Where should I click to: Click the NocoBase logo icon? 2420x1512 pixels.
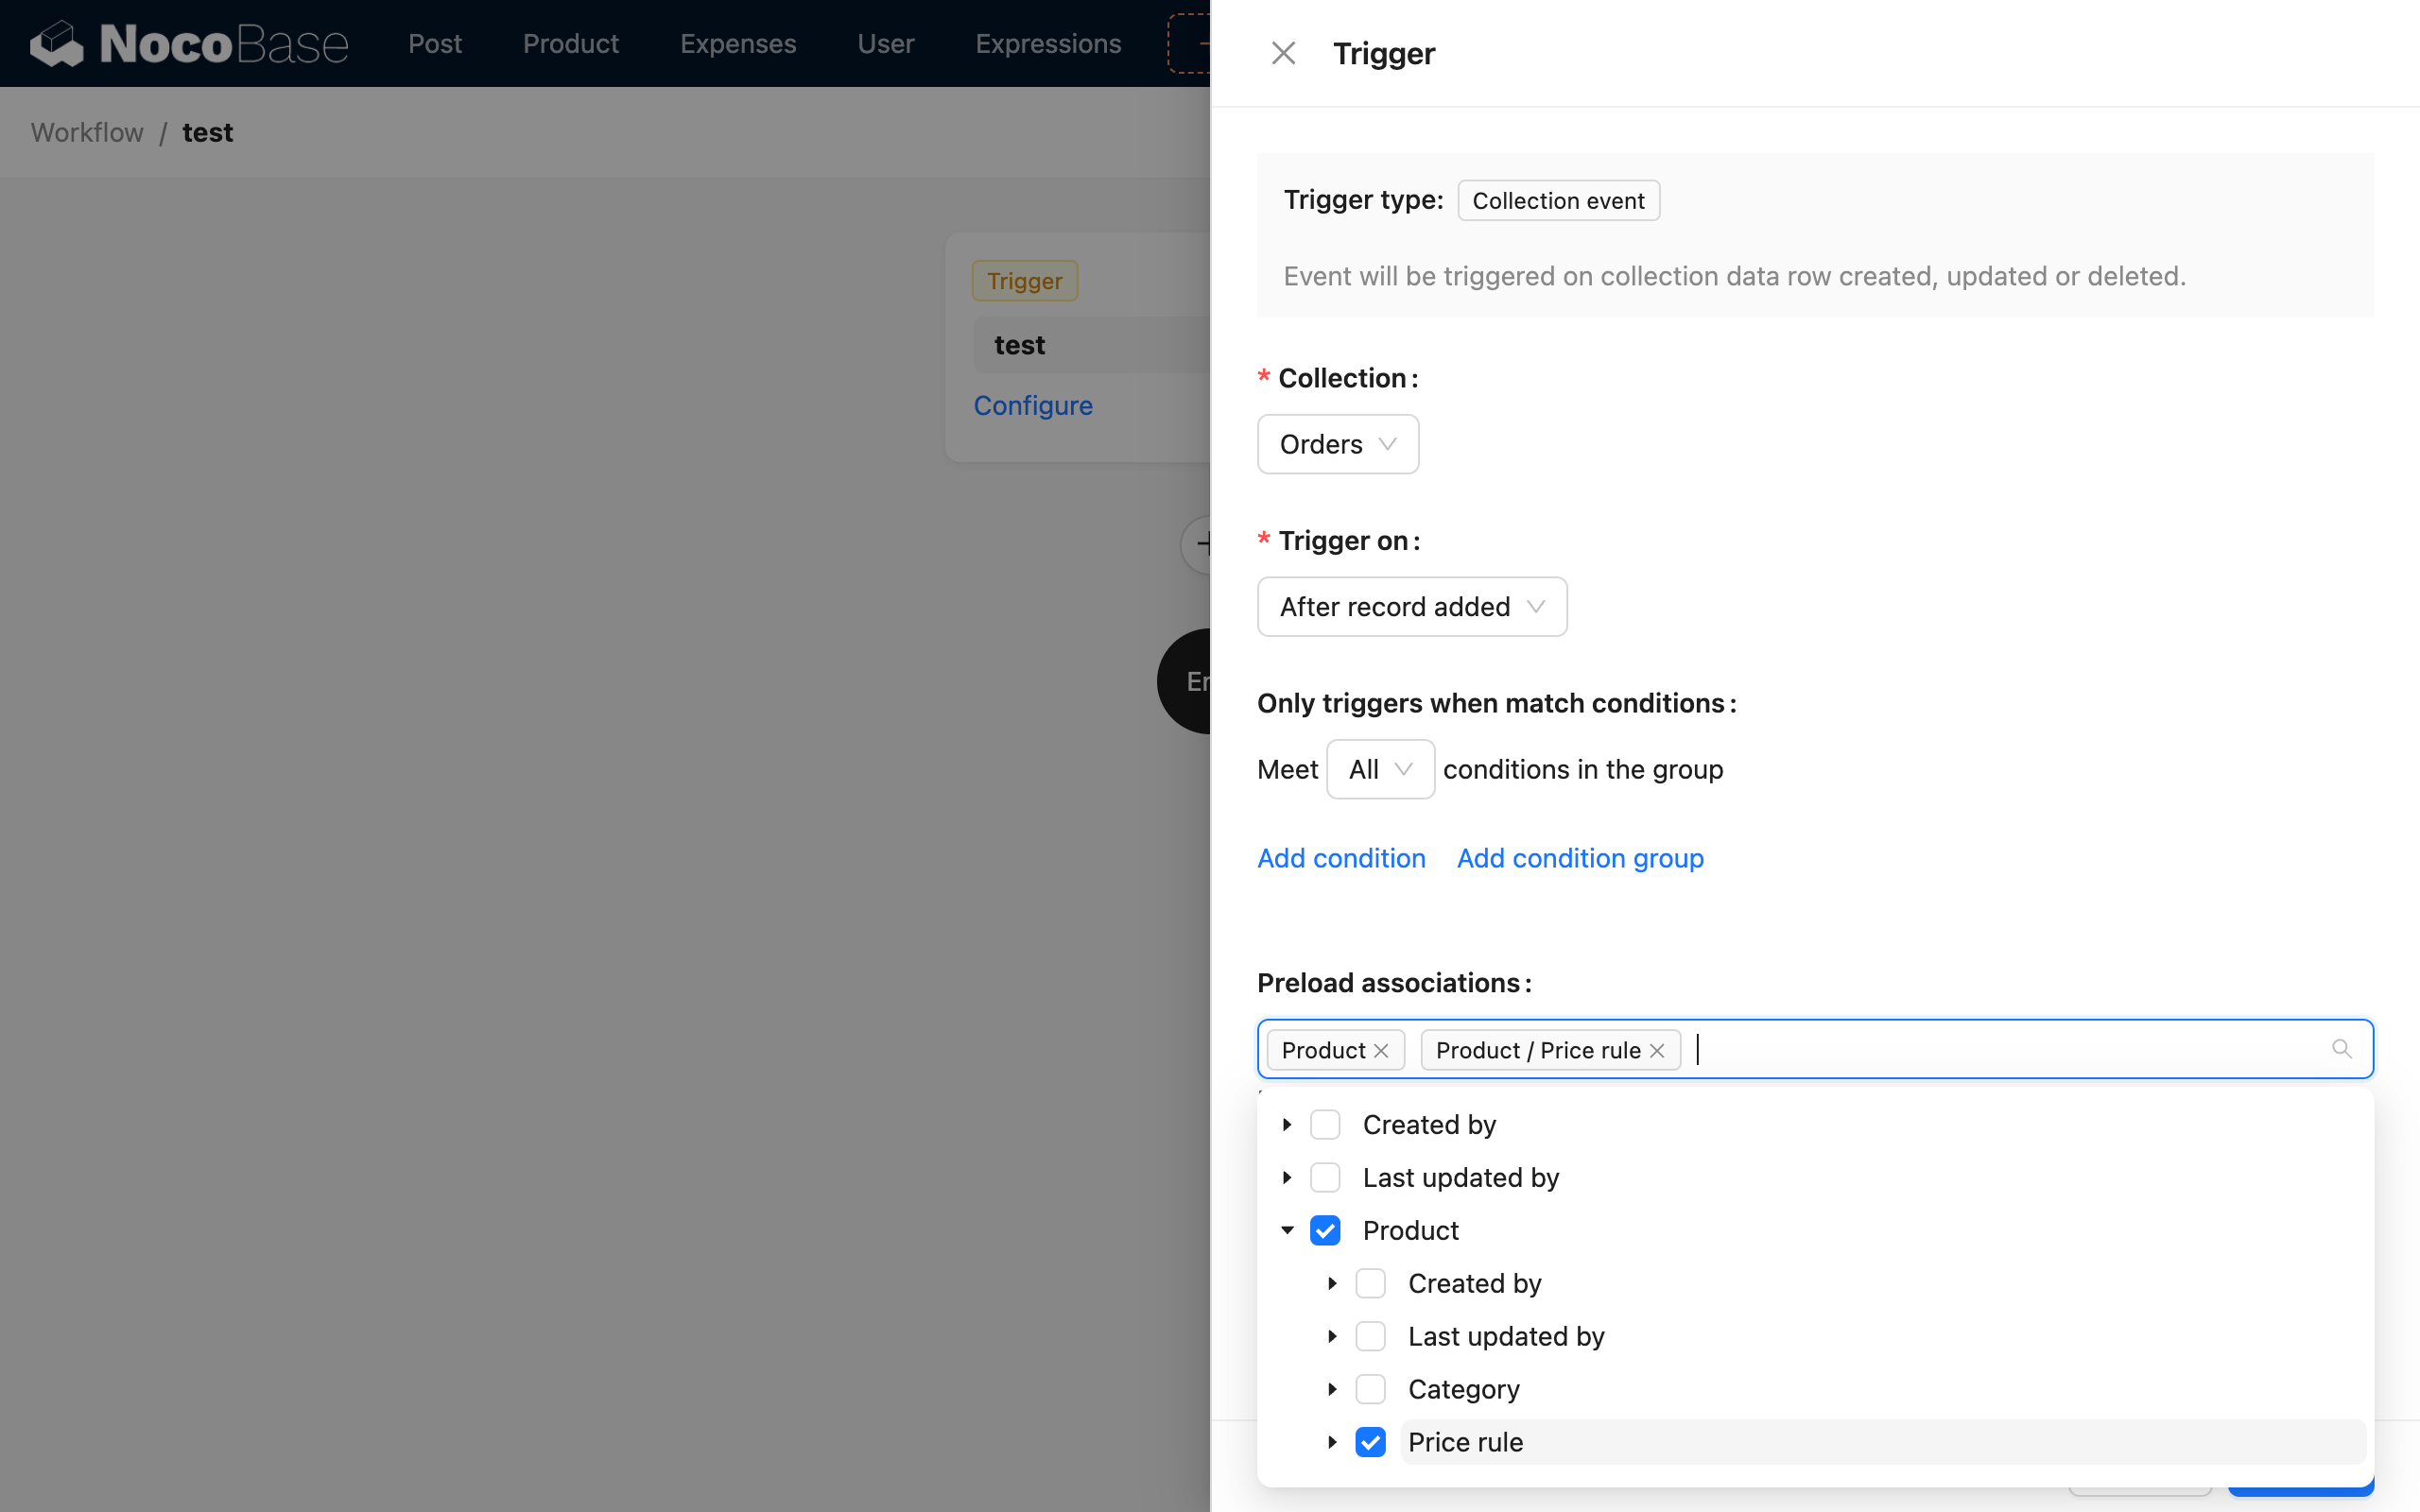[57, 43]
